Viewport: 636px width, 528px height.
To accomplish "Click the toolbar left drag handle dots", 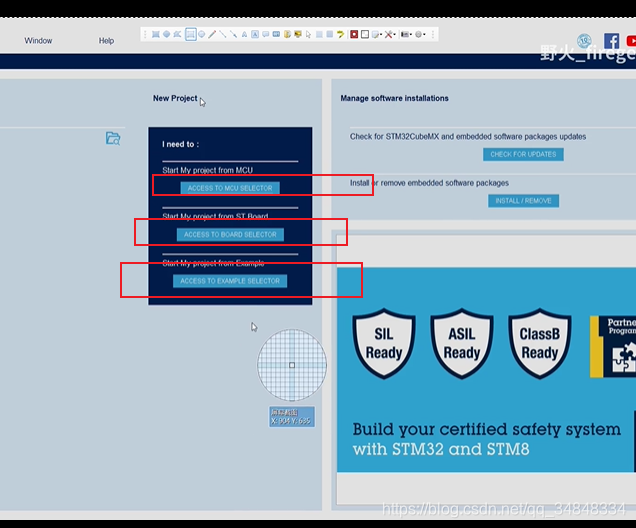I will click(145, 34).
